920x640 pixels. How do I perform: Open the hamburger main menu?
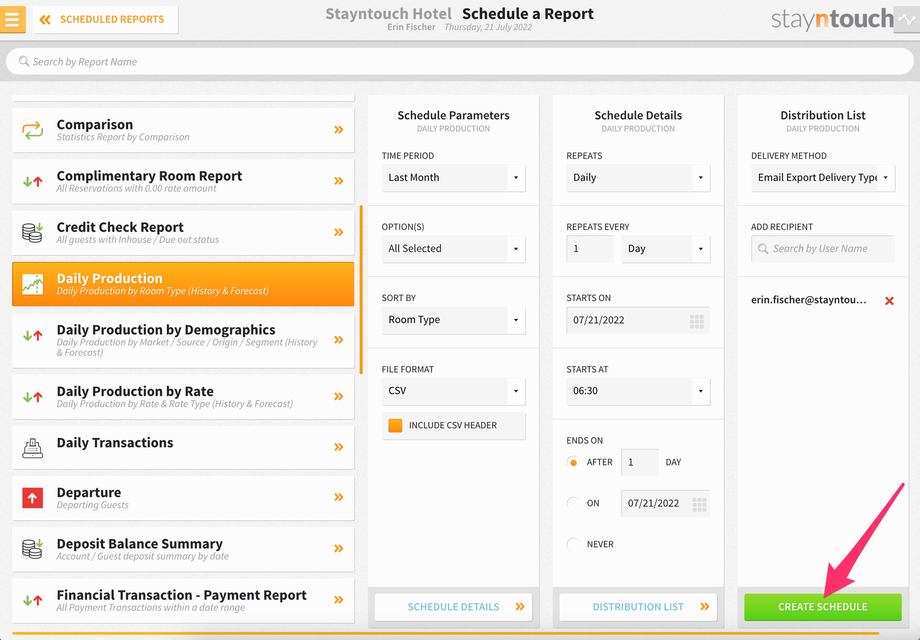[x=12, y=19]
